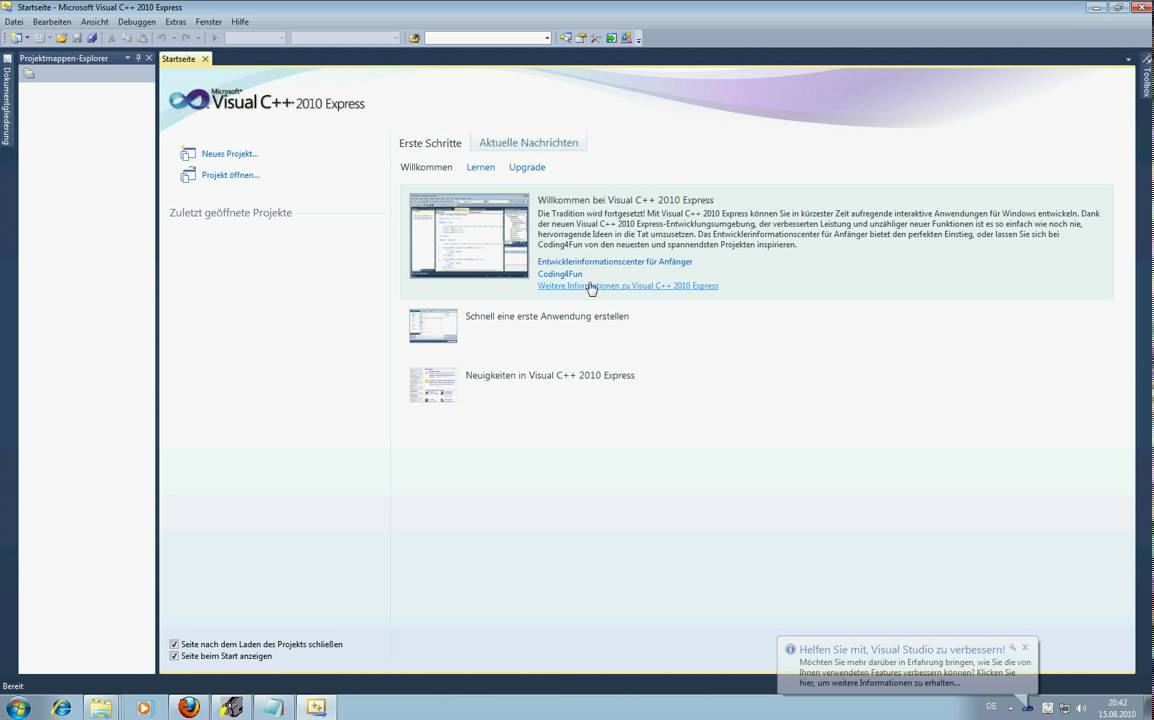The height and width of the screenshot is (720, 1154).
Task: Click the wrench icon in feedback balloon
Action: [1013, 647]
